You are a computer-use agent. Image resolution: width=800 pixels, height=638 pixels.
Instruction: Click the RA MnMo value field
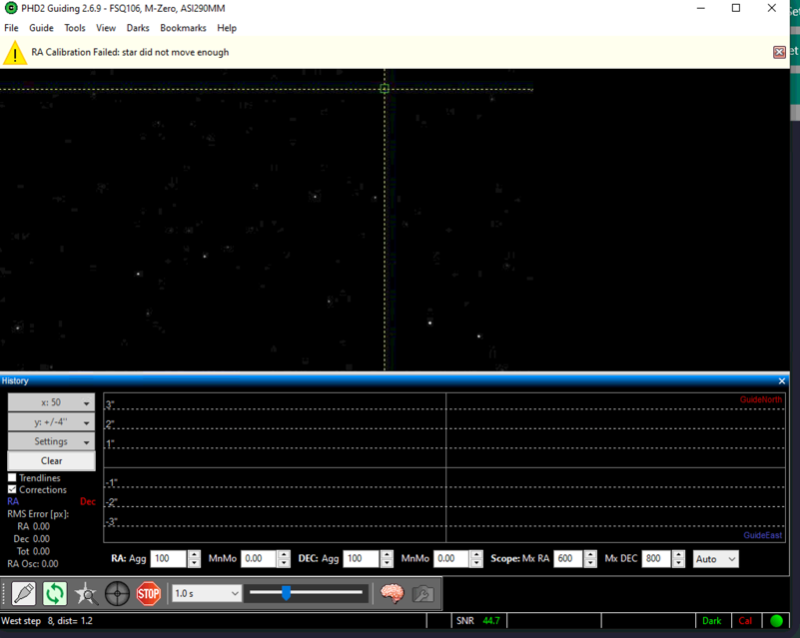259,559
